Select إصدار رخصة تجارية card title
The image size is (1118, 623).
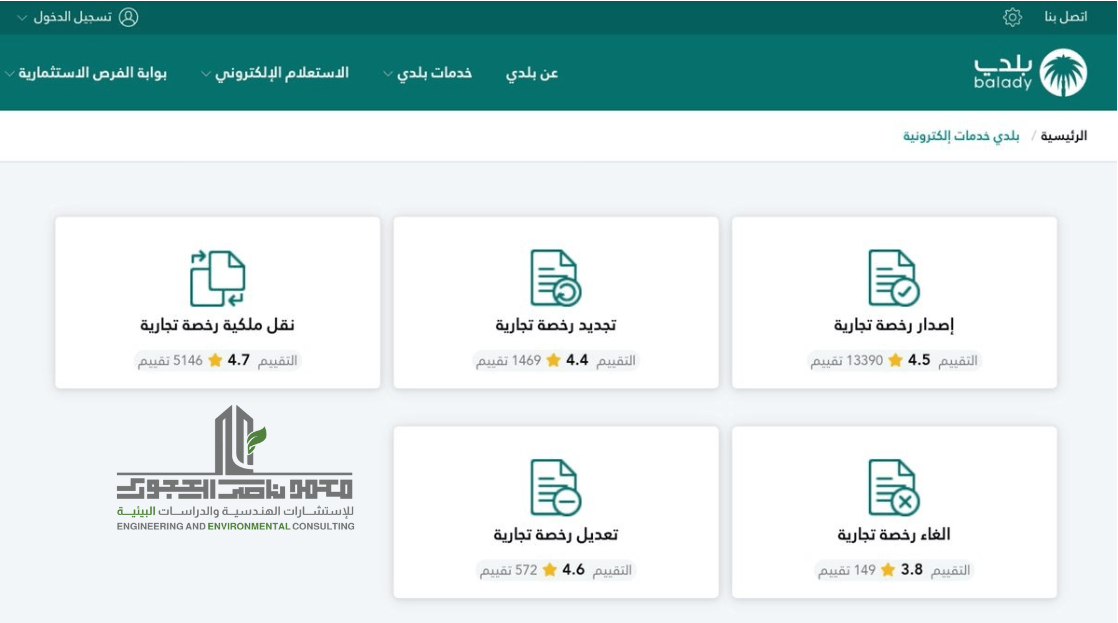894,326
